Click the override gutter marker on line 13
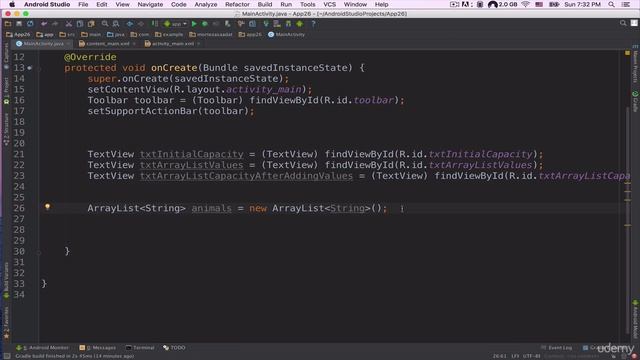 29,68
